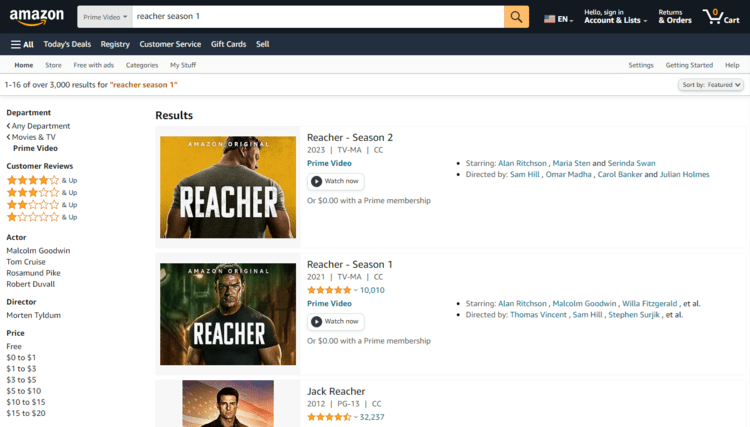This screenshot has width=750, height=427.
Task: Switch to the Prime Video Home tab
Action: (23, 65)
